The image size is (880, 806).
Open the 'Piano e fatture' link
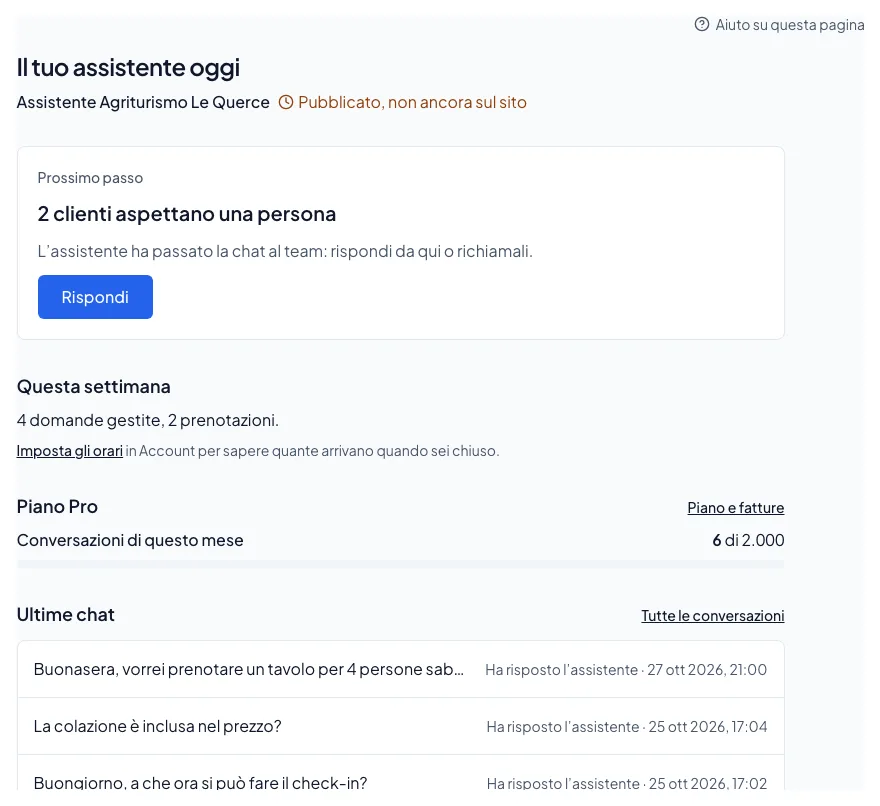pos(736,507)
